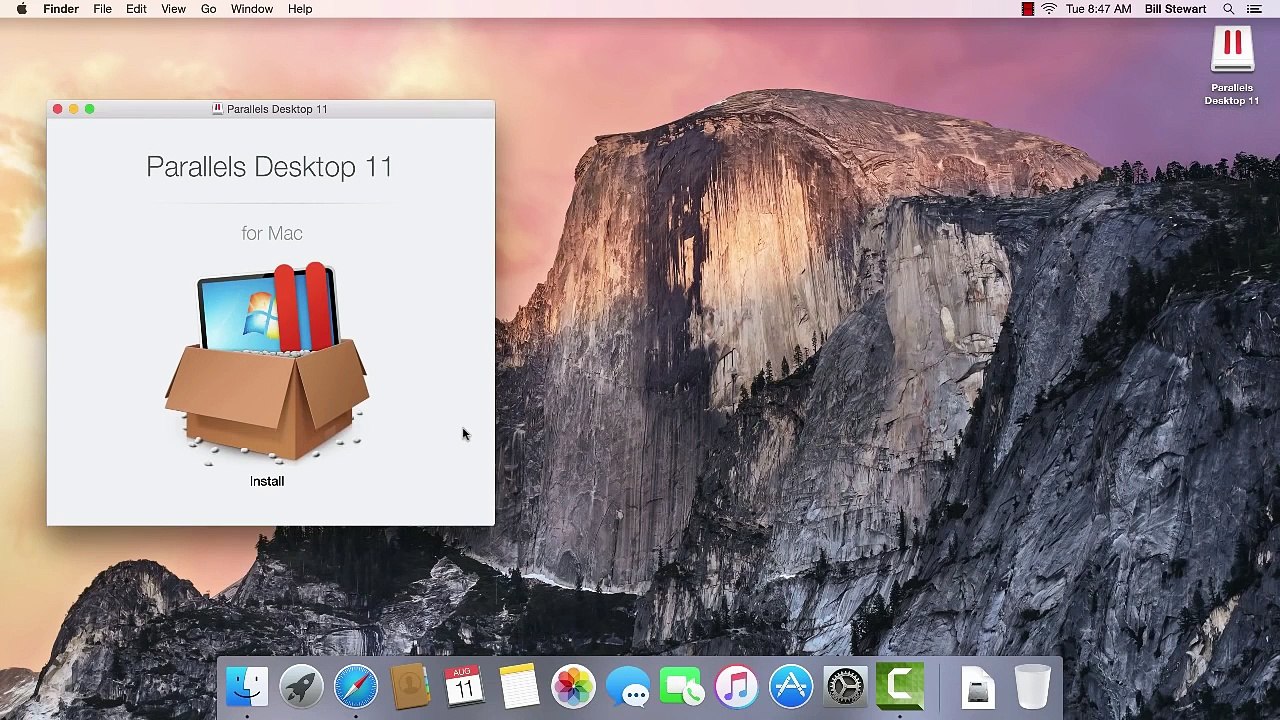Open the document stack in the Dock
1280x720 pixels.
coord(977,687)
